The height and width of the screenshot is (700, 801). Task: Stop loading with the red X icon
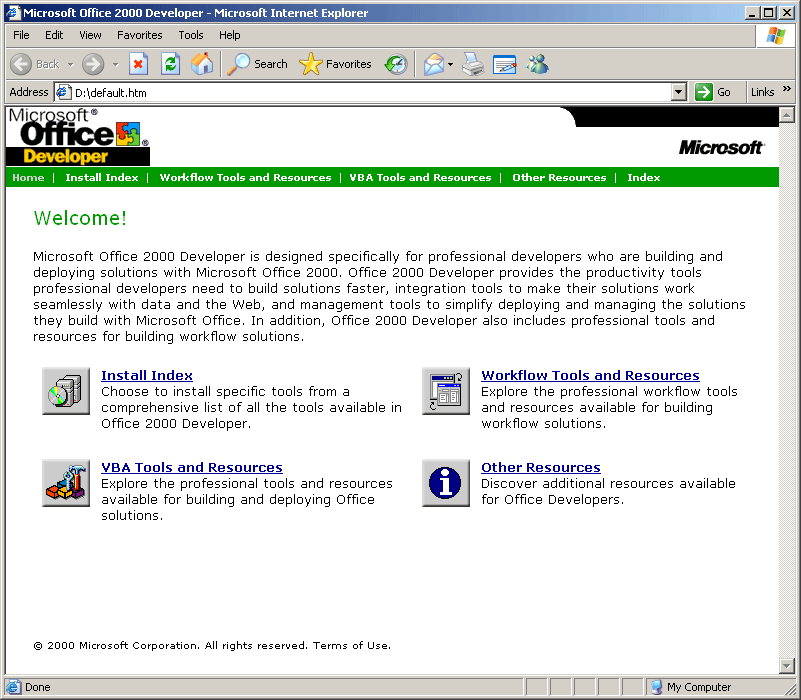[138, 64]
